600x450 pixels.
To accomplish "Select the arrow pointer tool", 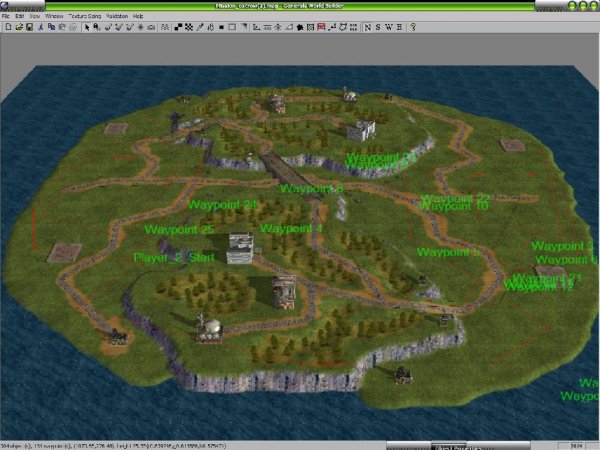I will pos(87,27).
